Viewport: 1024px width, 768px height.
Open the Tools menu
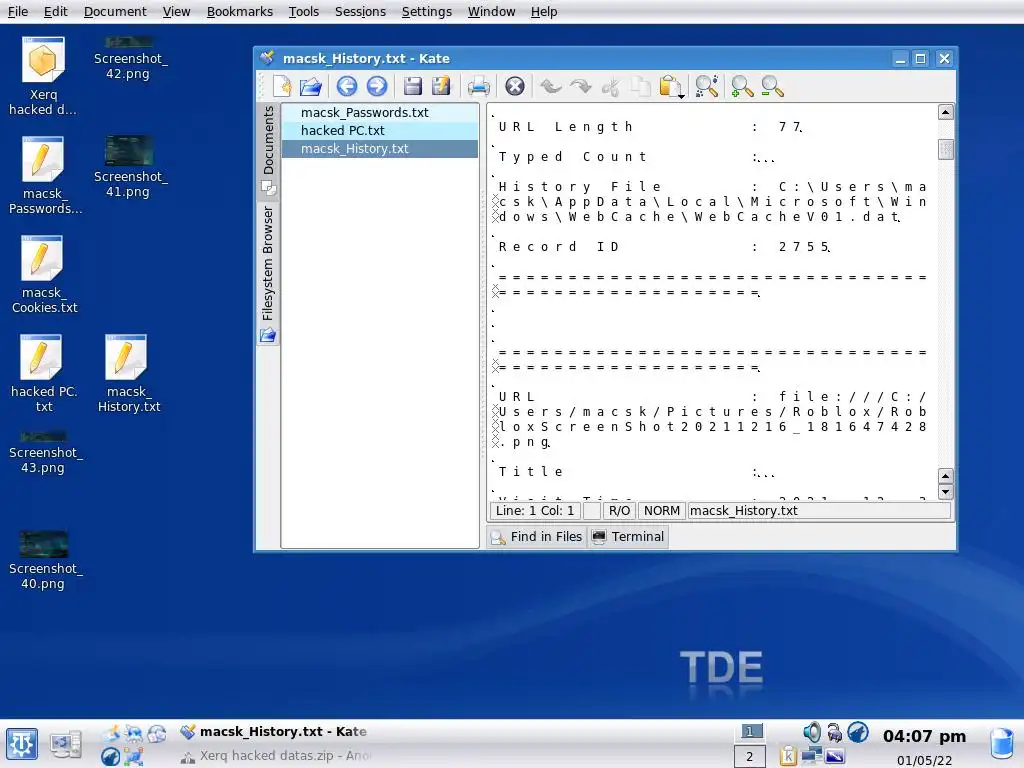click(x=304, y=12)
